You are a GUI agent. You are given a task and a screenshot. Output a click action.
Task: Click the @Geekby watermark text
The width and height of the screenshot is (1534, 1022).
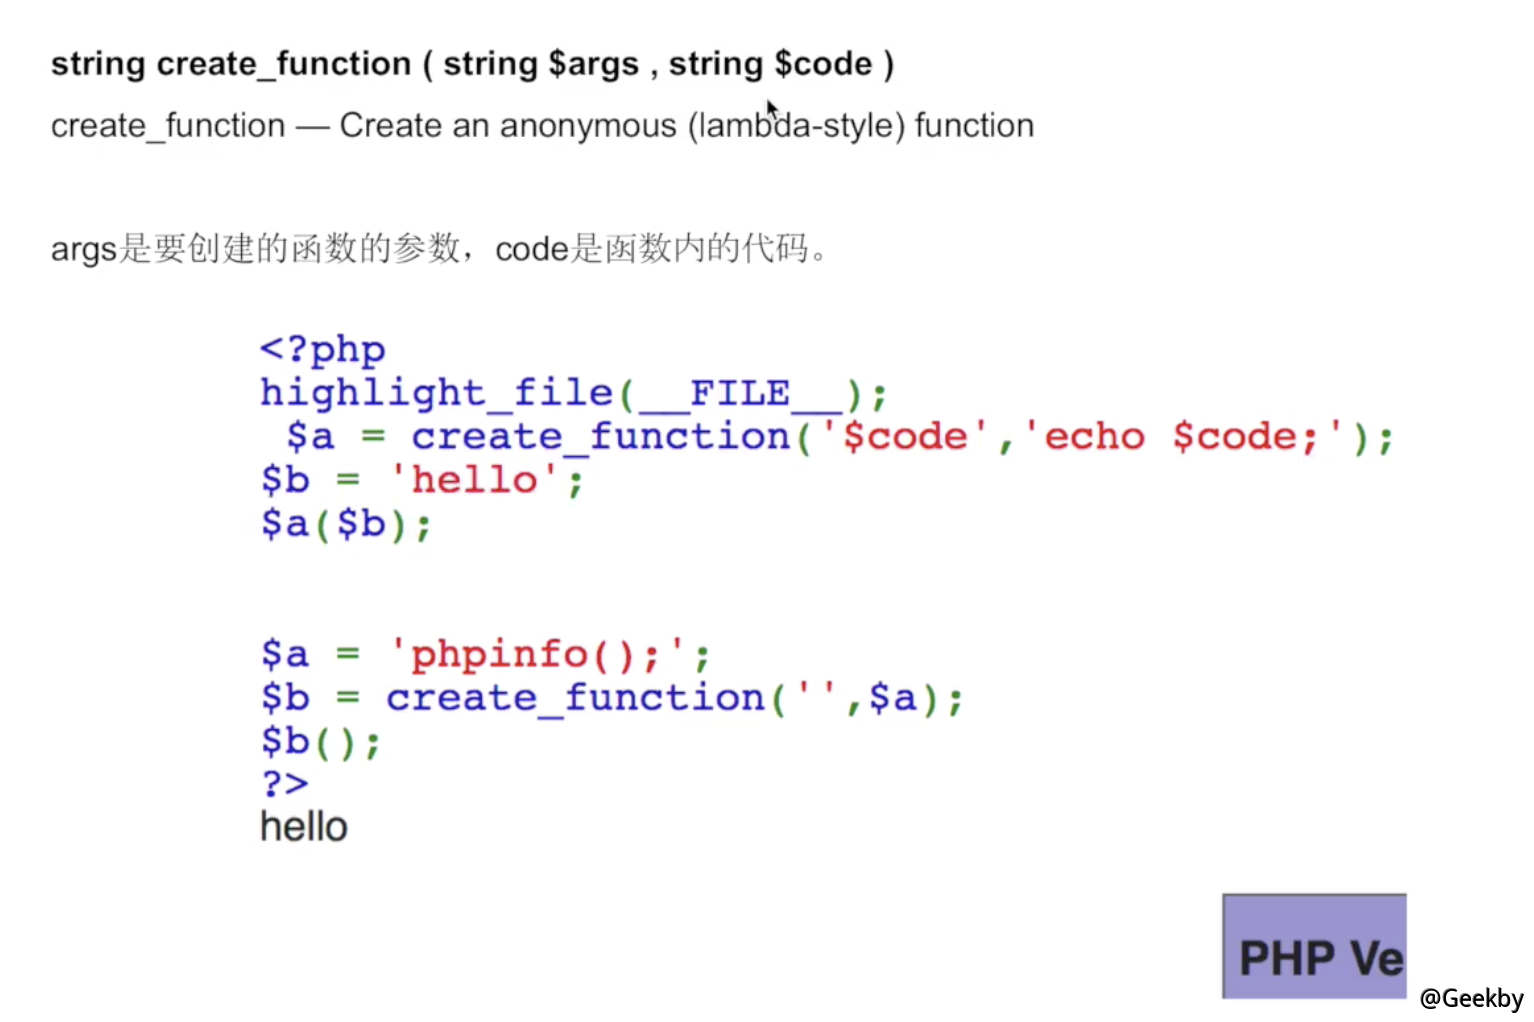(1471, 998)
